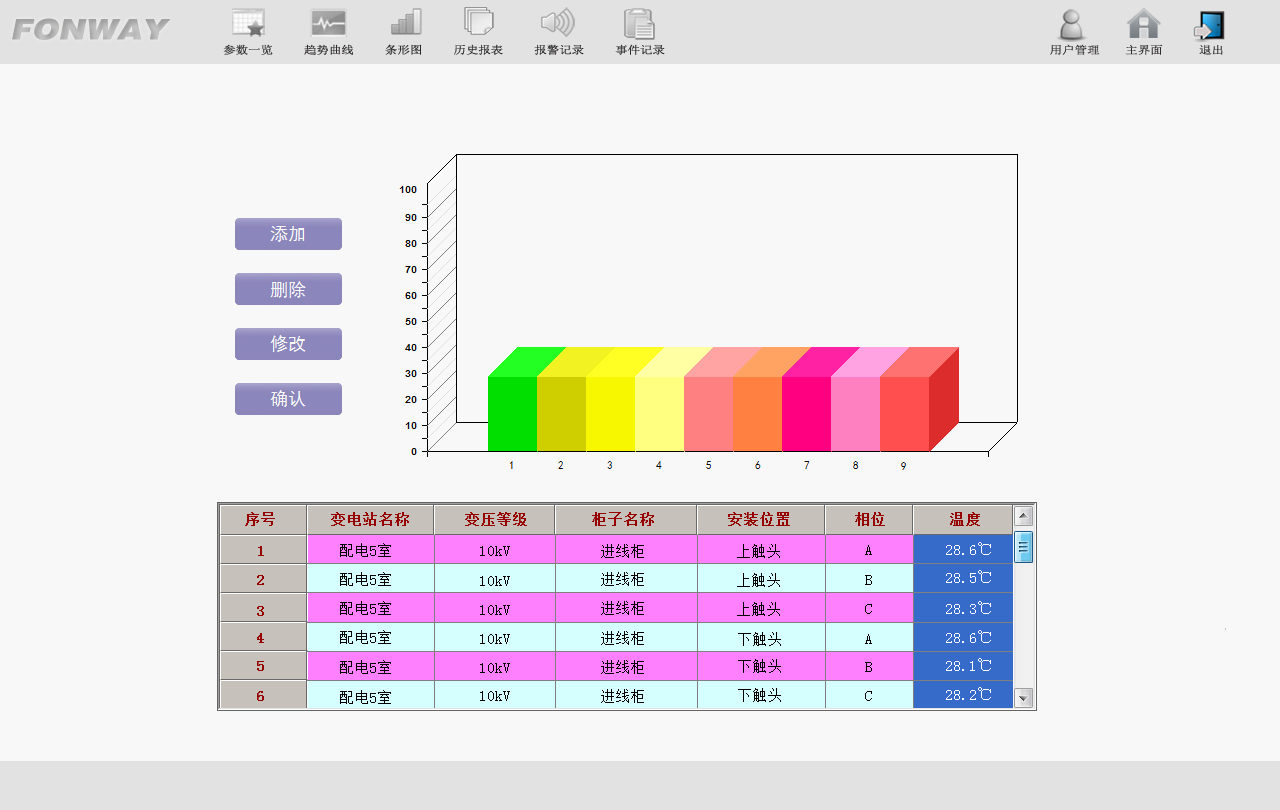The width and height of the screenshot is (1280, 810).
Task: Select row number 5 header cell
Action: point(263,666)
